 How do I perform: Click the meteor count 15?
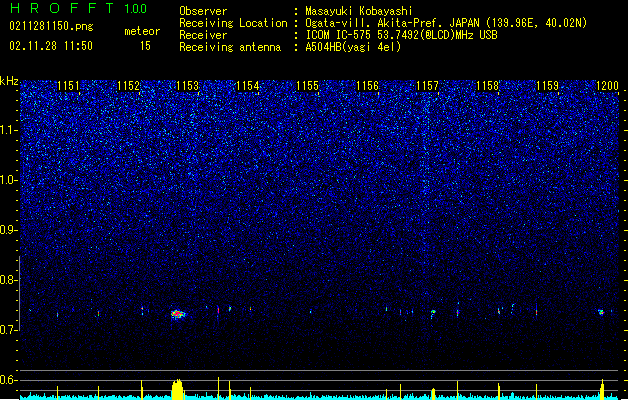click(145, 46)
